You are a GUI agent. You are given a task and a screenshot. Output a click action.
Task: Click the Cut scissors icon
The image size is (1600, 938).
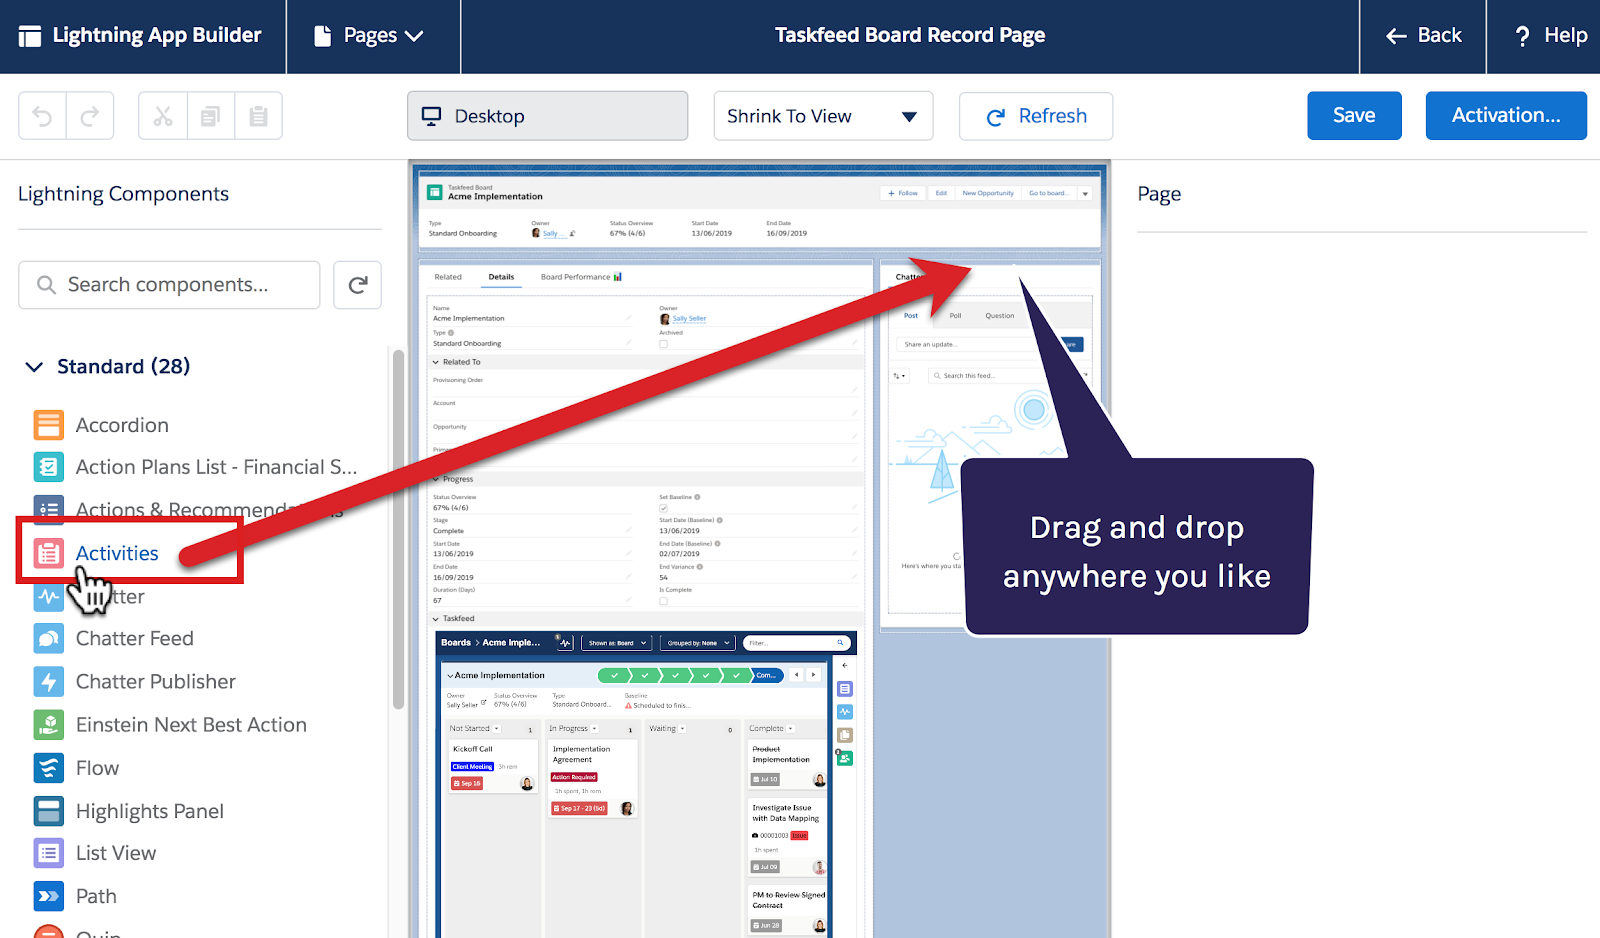pos(163,116)
